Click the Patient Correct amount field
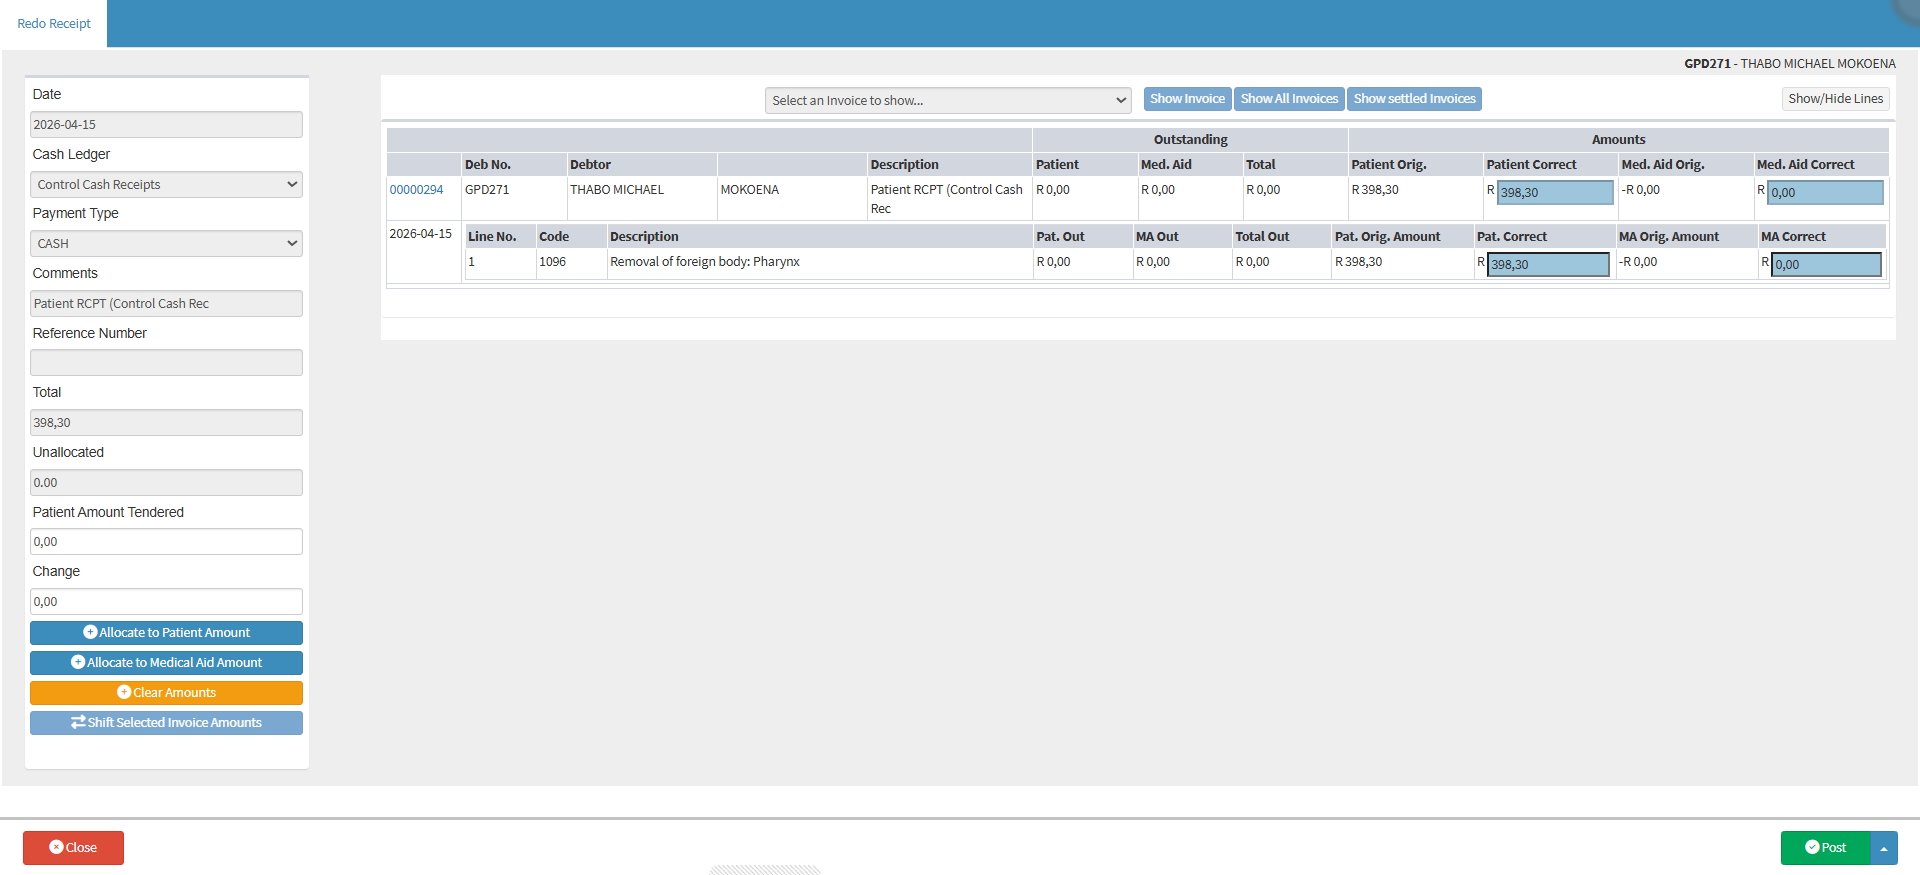 (1555, 193)
